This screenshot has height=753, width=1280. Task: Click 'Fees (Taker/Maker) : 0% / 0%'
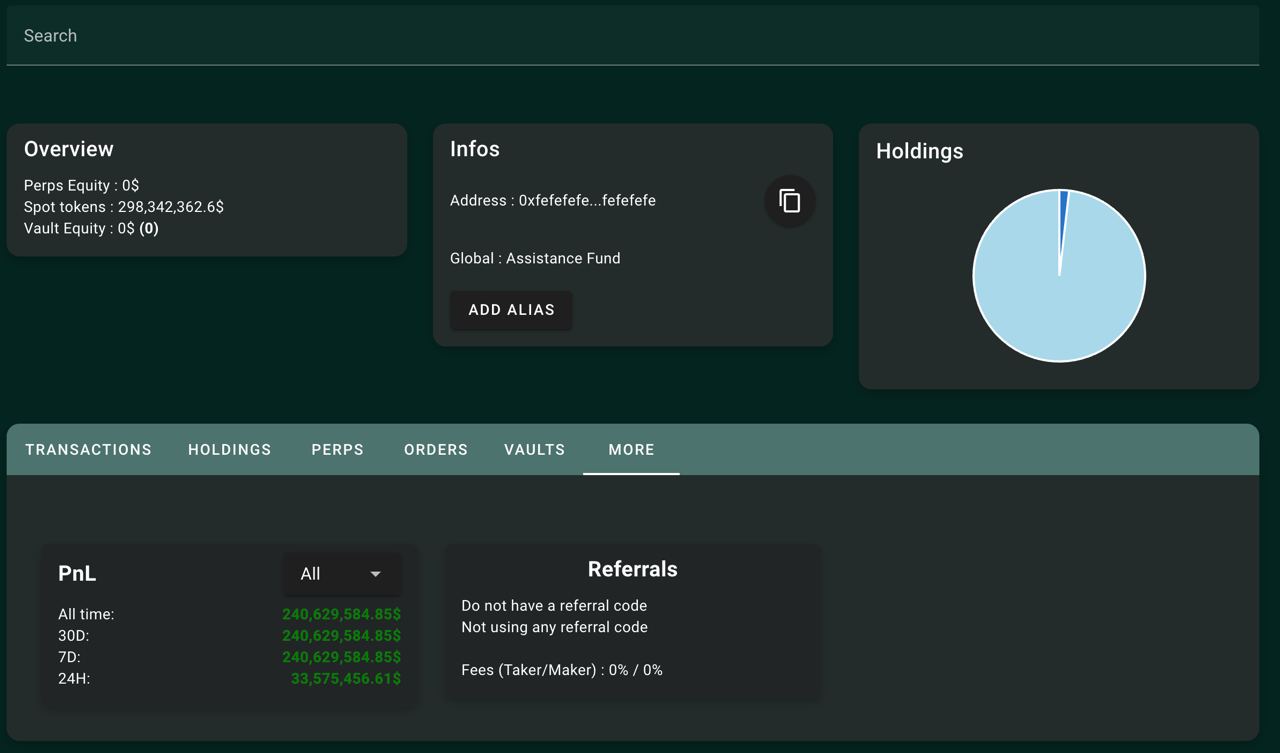point(562,670)
